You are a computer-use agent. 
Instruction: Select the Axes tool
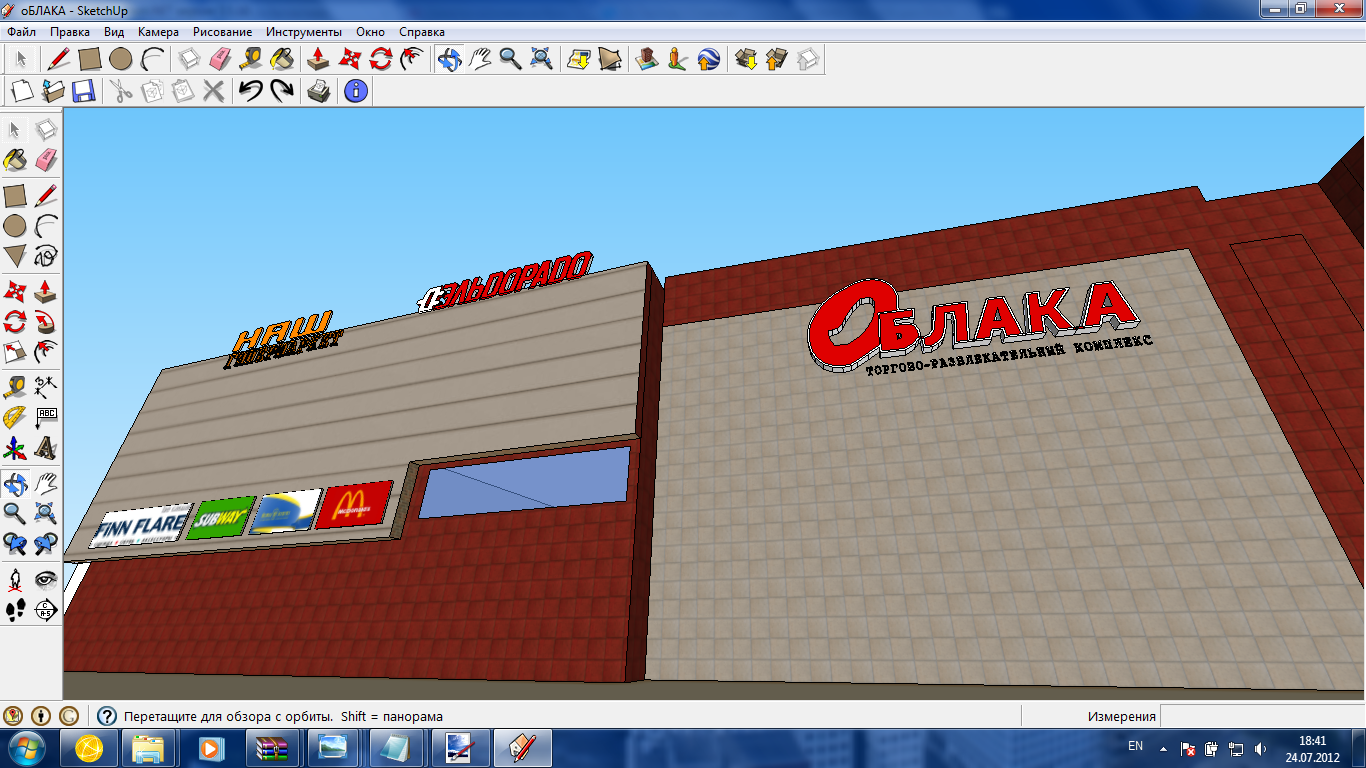pos(15,447)
